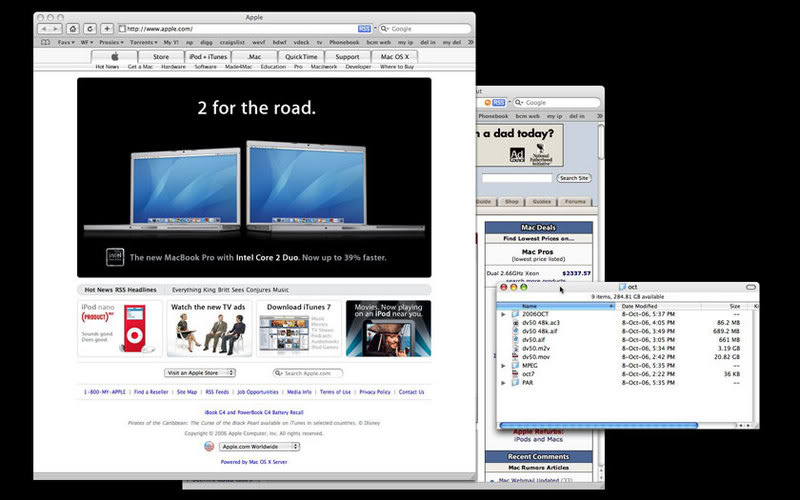Select the MPEG folder icon
Viewport: 800px width, 500px height.
[515, 365]
